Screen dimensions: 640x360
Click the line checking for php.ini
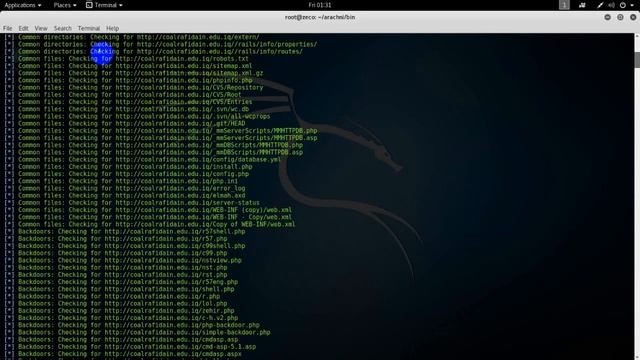point(121,181)
